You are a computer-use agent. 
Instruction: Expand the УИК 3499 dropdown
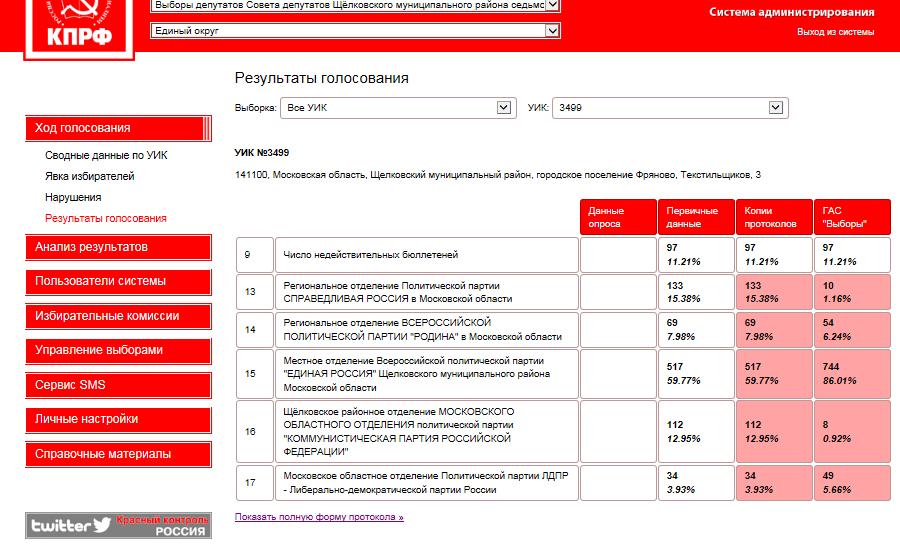pyautogui.click(x=670, y=108)
